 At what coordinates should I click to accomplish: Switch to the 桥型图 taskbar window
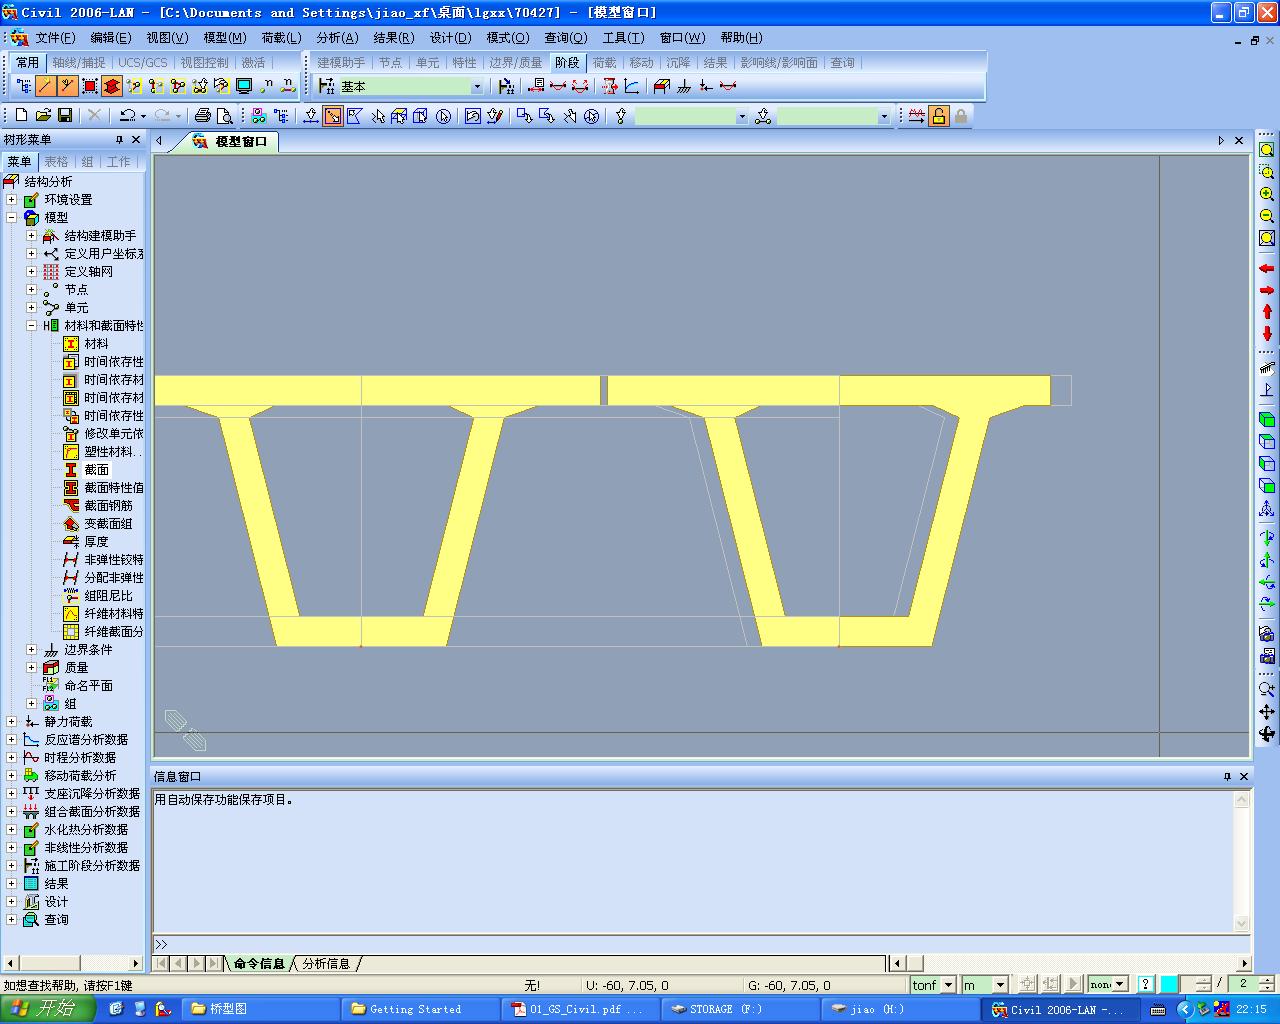[x=260, y=1009]
